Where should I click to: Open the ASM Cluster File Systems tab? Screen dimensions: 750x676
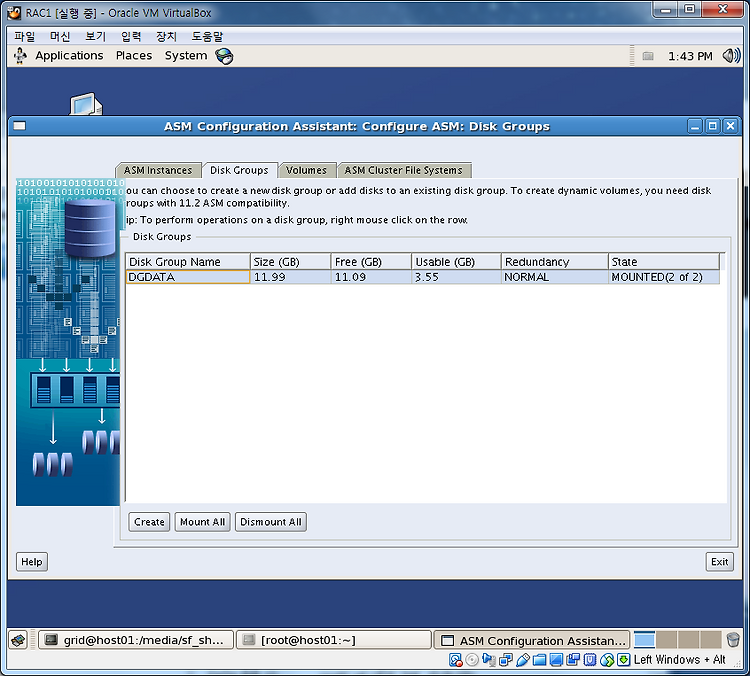coord(404,170)
